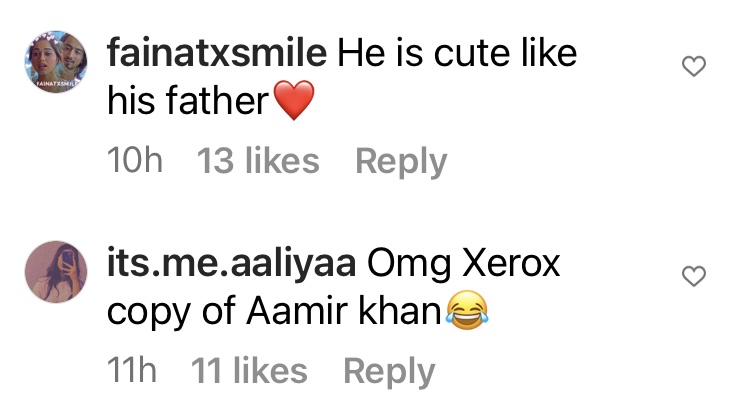Click the 10h timestamp

[x=135, y=160]
